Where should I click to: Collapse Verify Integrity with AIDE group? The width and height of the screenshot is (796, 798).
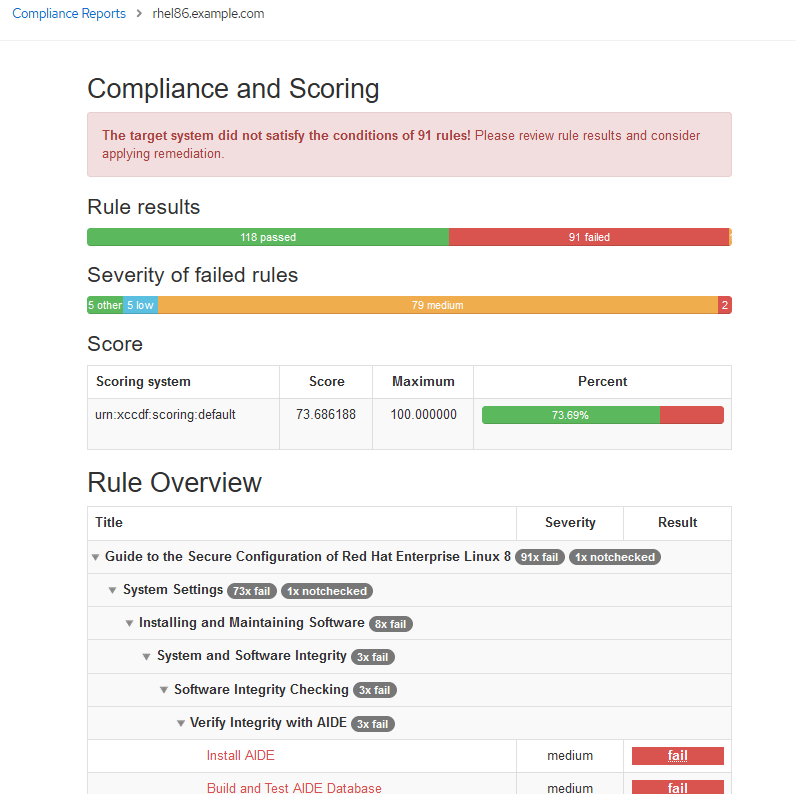click(180, 723)
